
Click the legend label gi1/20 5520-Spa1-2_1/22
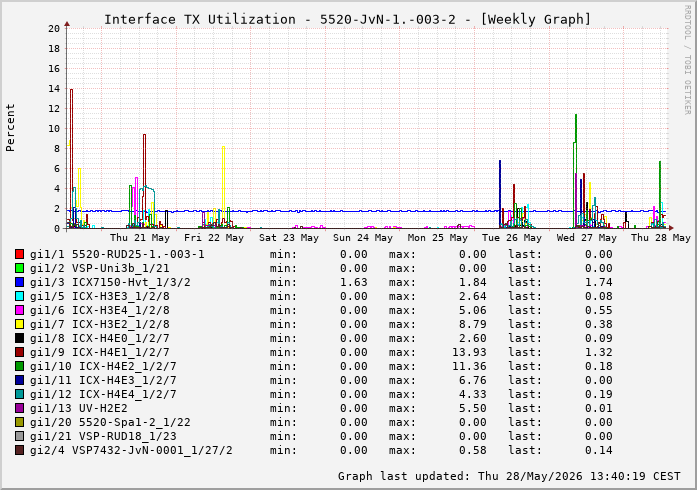pyautogui.click(x=110, y=422)
